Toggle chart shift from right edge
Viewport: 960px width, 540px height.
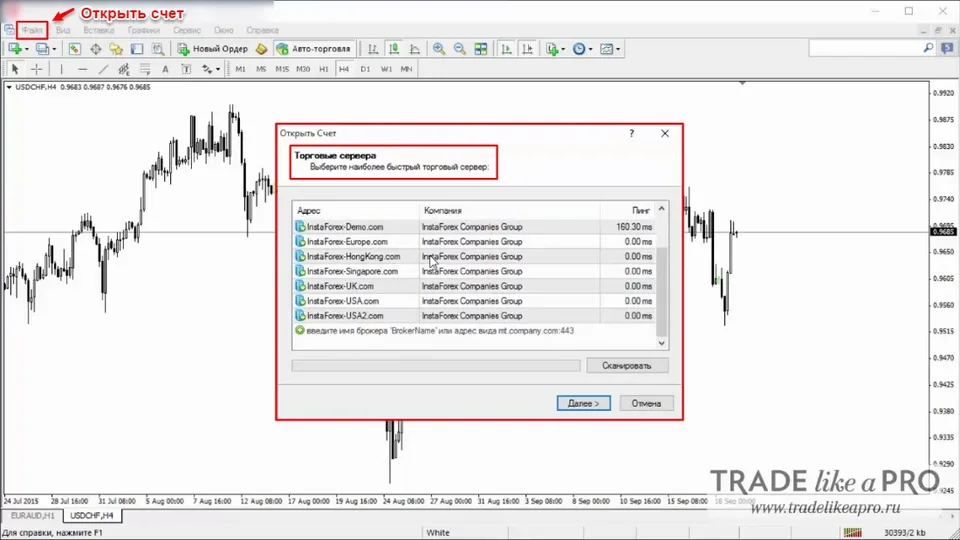[527, 49]
